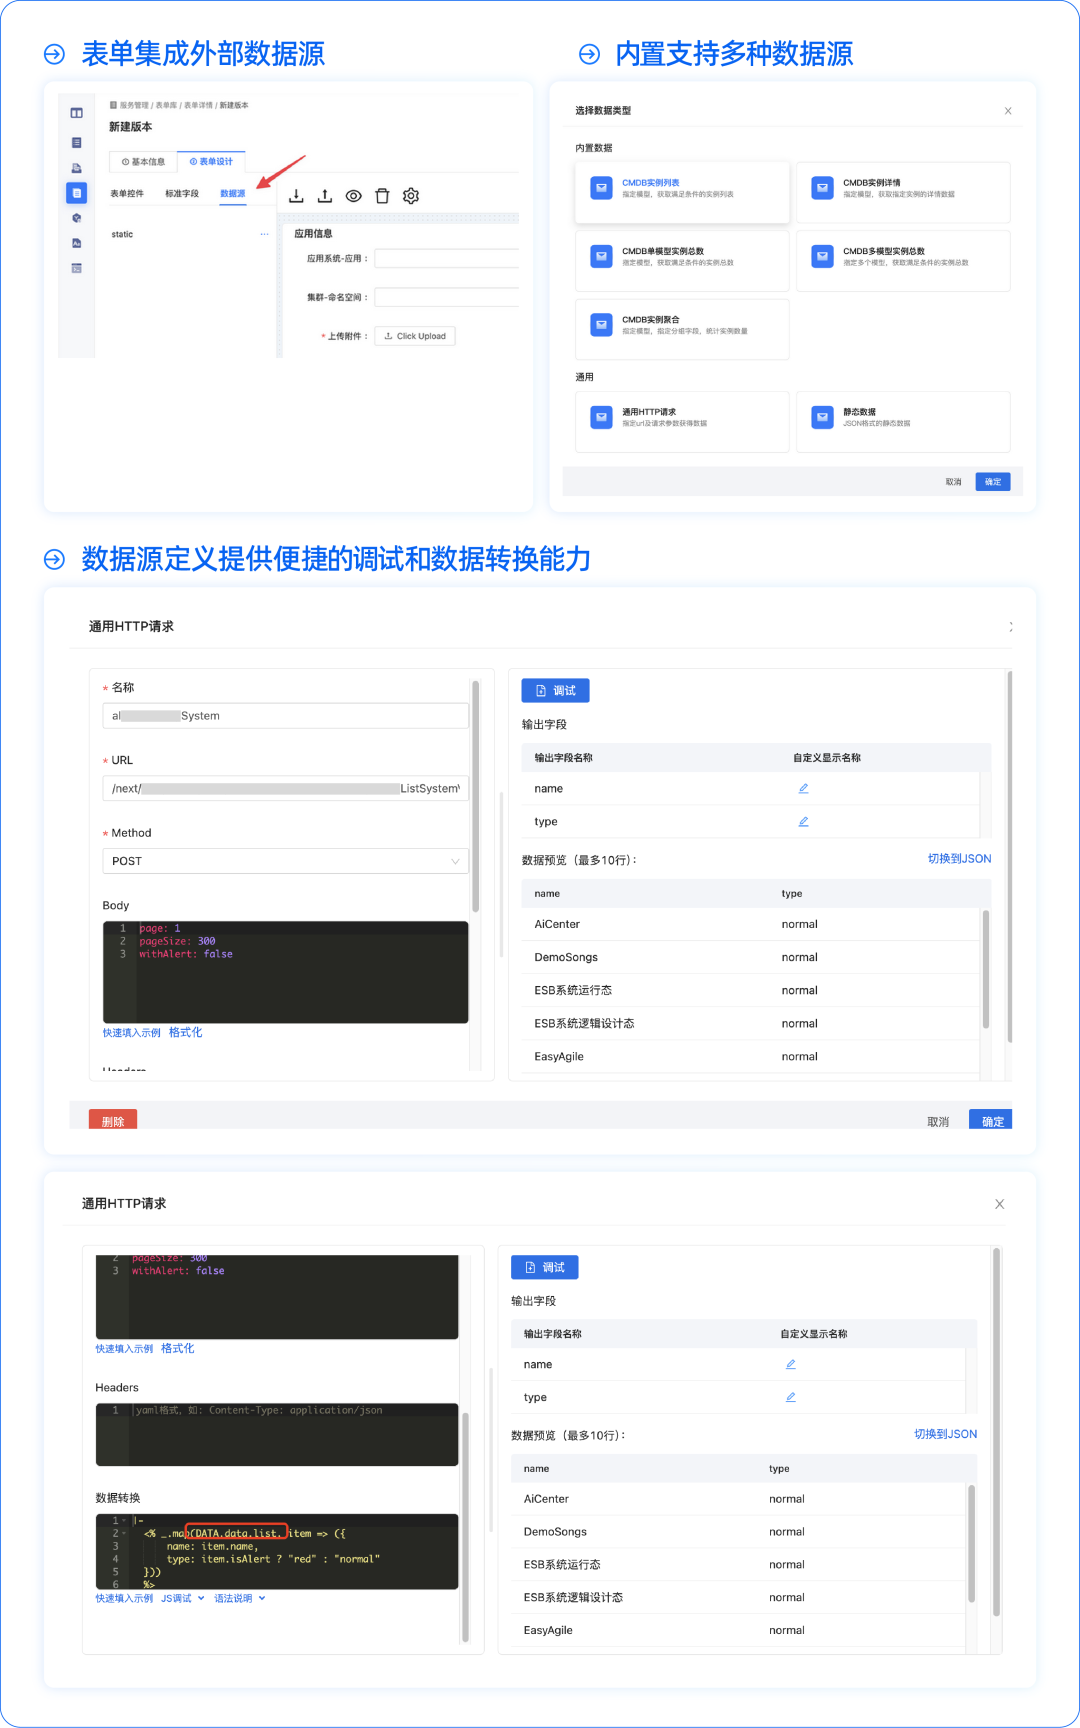This screenshot has height=1728, width=1080.
Task: Click 切换到JSON in dialog with 删除 button
Action: [959, 859]
